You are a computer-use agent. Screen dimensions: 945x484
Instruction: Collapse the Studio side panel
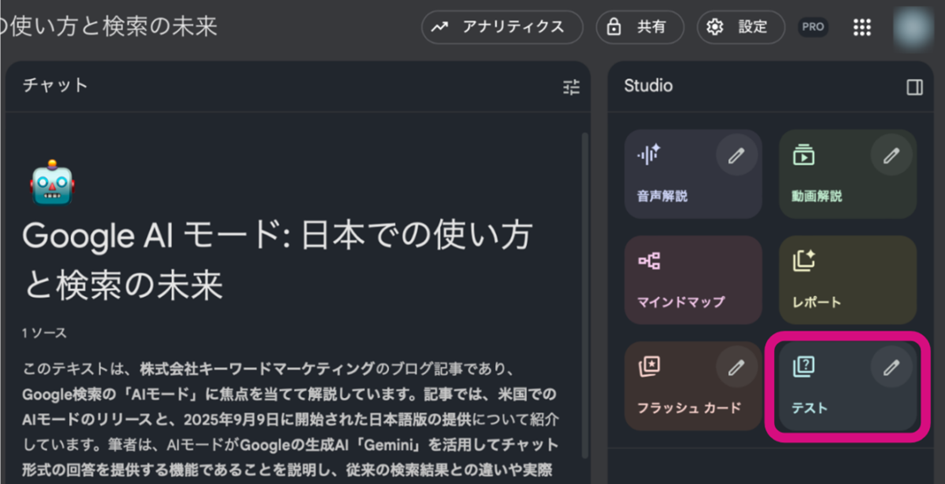pos(914,87)
